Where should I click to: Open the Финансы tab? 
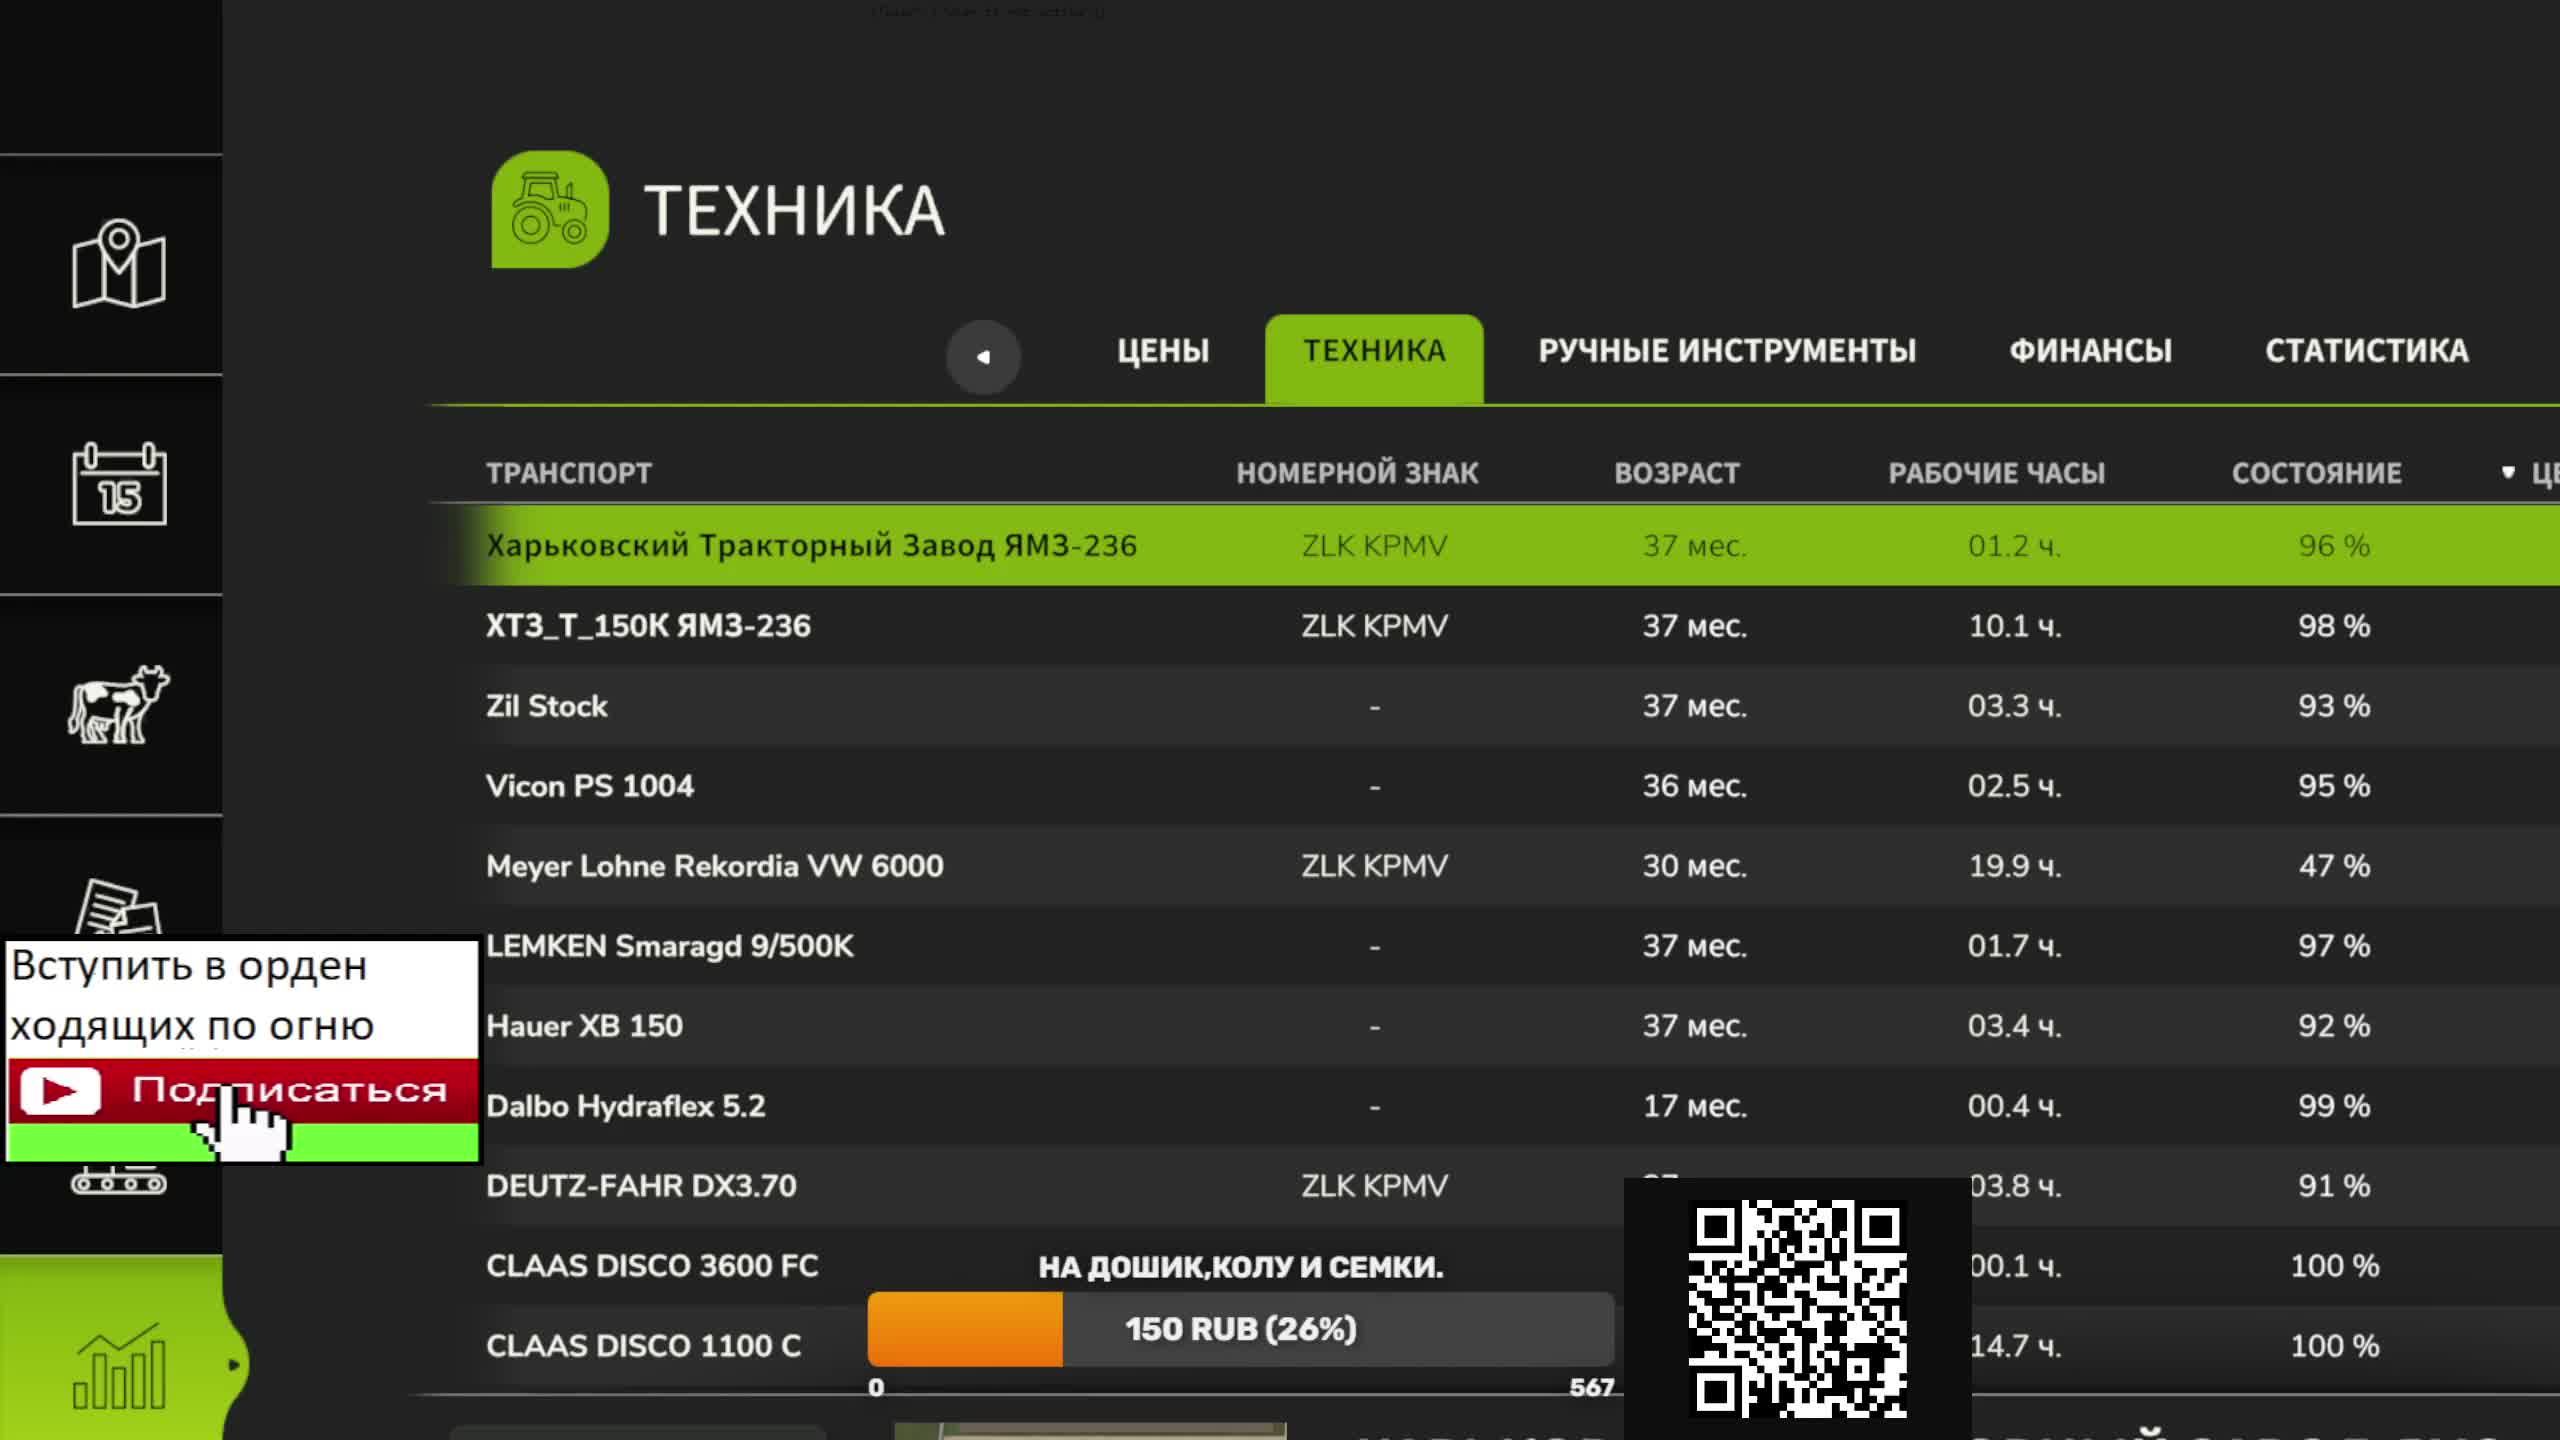[2091, 351]
